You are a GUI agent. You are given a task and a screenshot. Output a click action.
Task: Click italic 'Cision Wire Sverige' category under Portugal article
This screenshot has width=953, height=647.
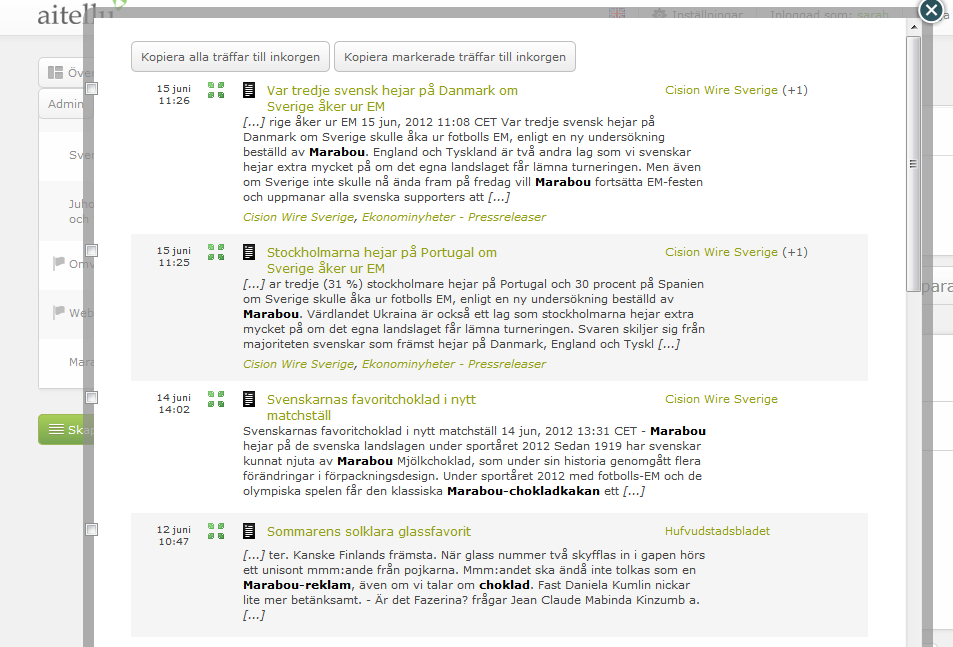coord(298,364)
